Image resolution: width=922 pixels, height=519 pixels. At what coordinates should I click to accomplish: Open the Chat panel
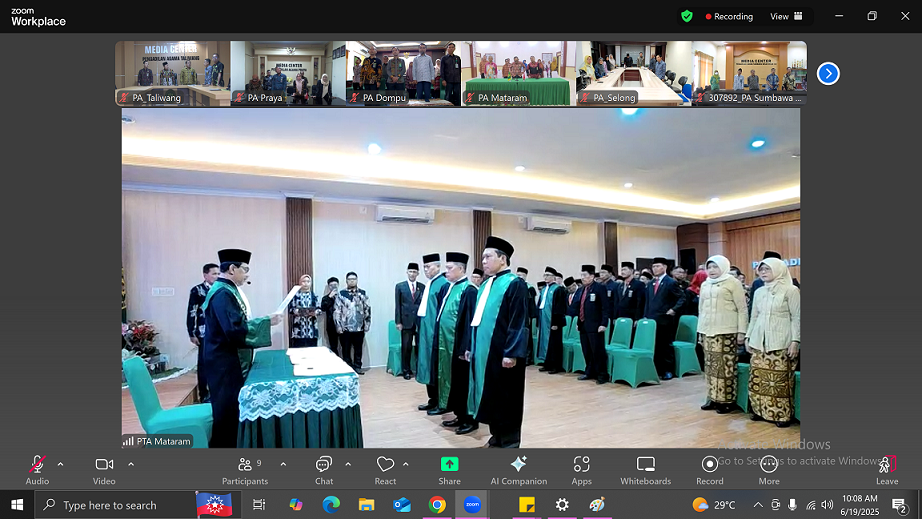(324, 470)
